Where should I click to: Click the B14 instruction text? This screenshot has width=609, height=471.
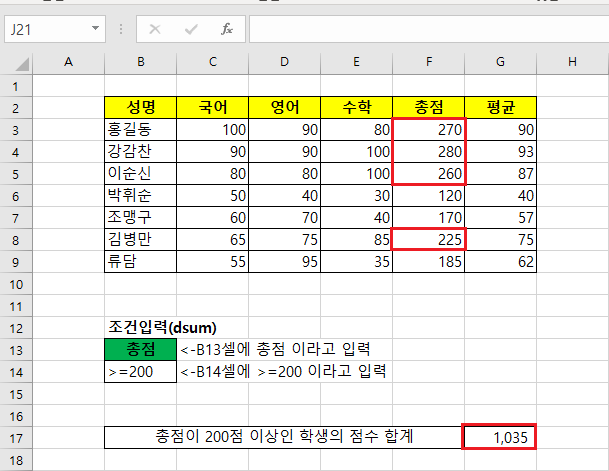283,372
